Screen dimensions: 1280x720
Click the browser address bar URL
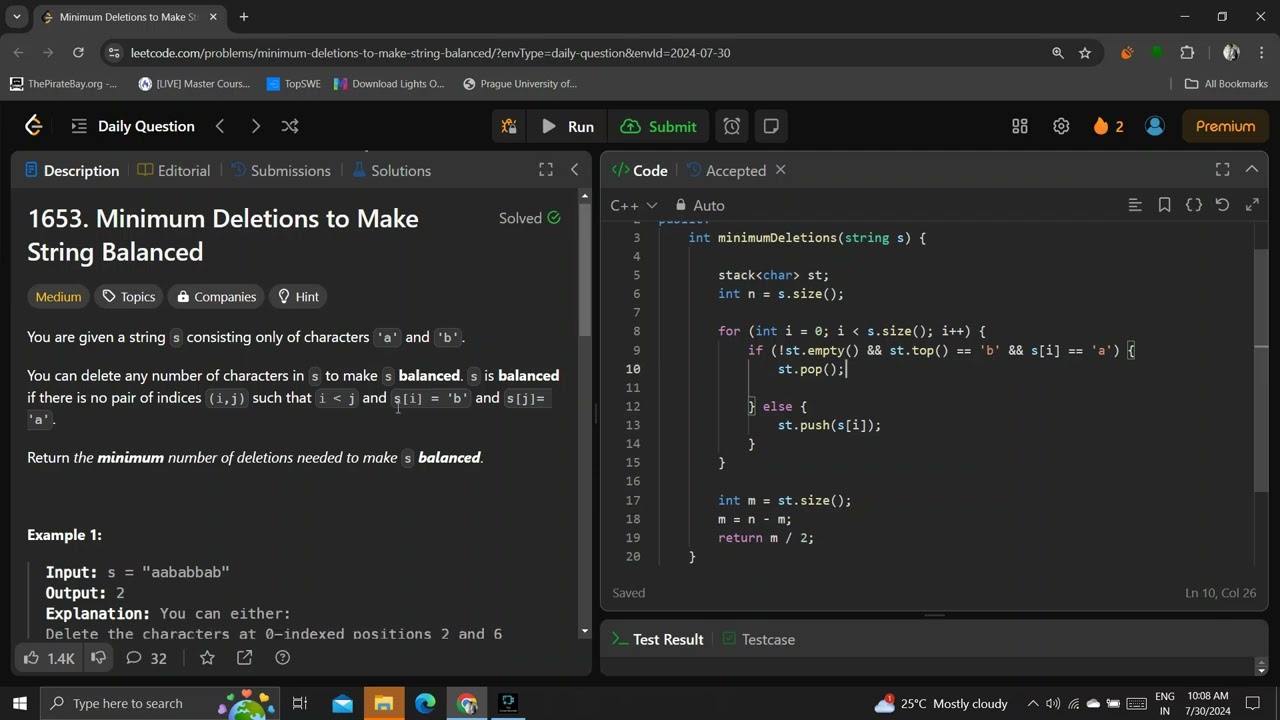430,53
